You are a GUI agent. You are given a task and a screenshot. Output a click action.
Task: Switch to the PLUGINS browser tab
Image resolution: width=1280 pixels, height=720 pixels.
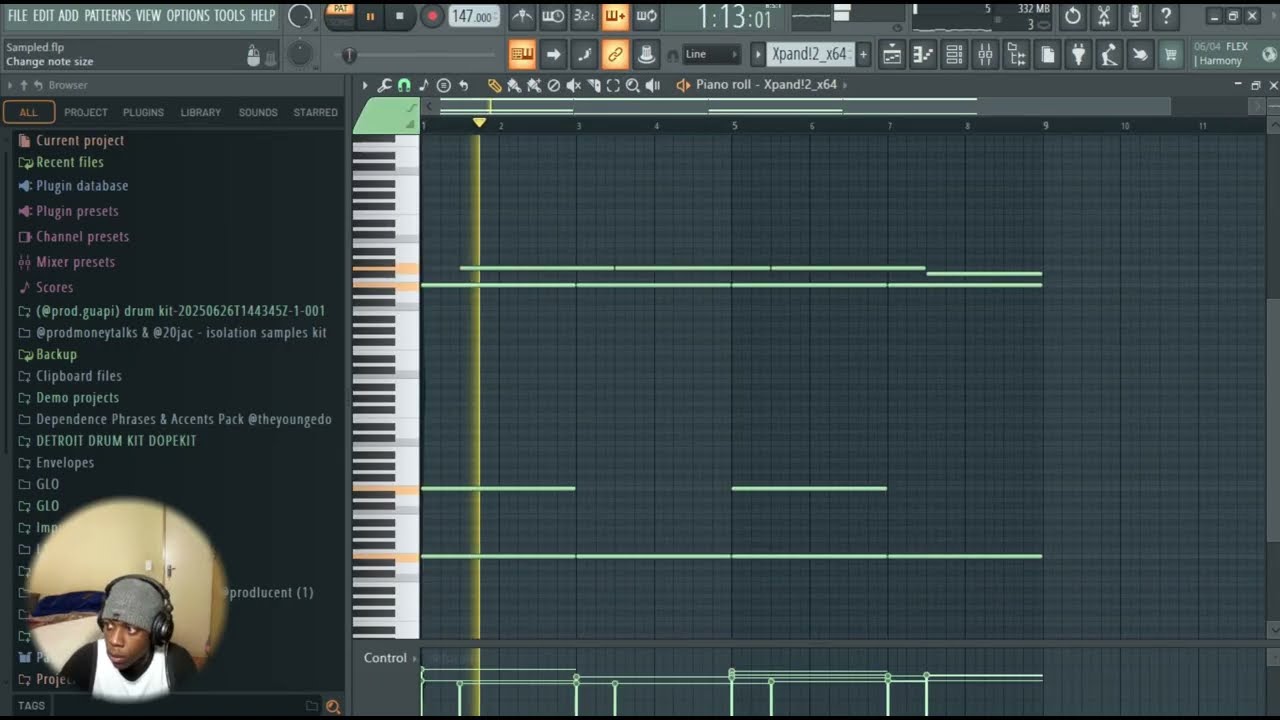pos(143,112)
